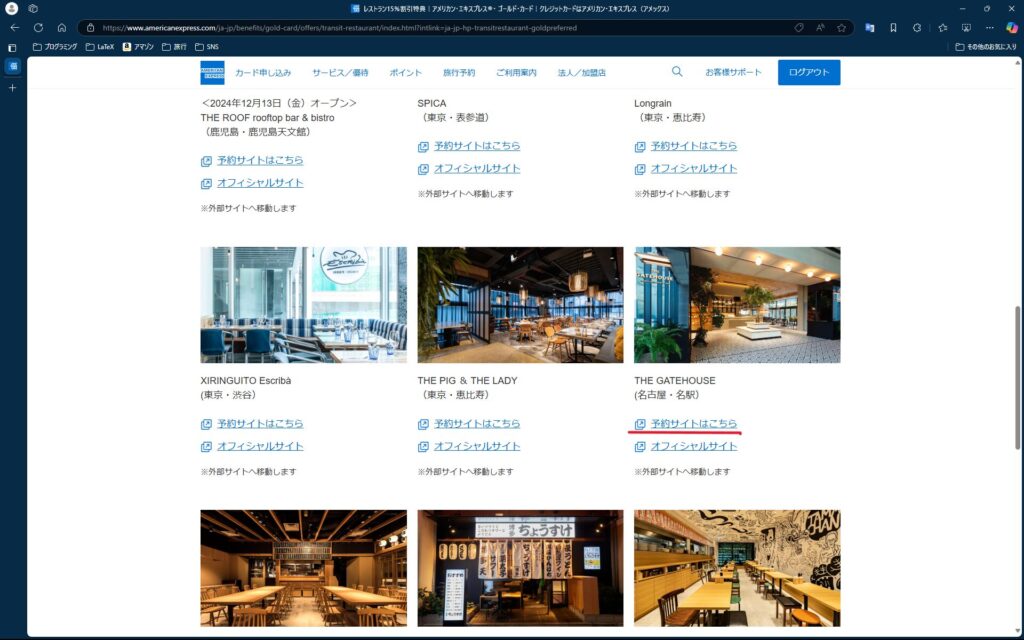Select the Longrain name text
Viewport: 1024px width, 640px height.
[652, 103]
